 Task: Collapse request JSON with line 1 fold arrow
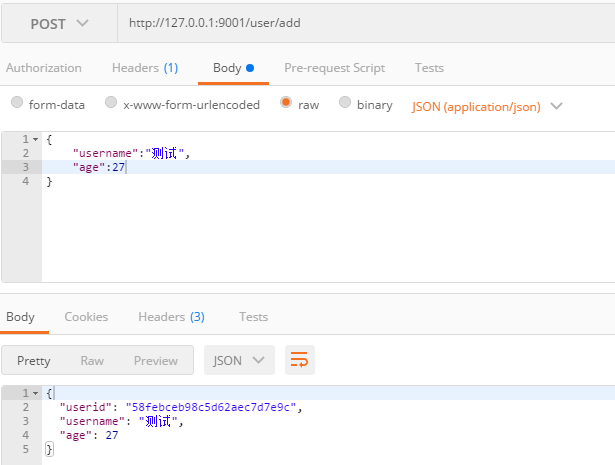36,139
